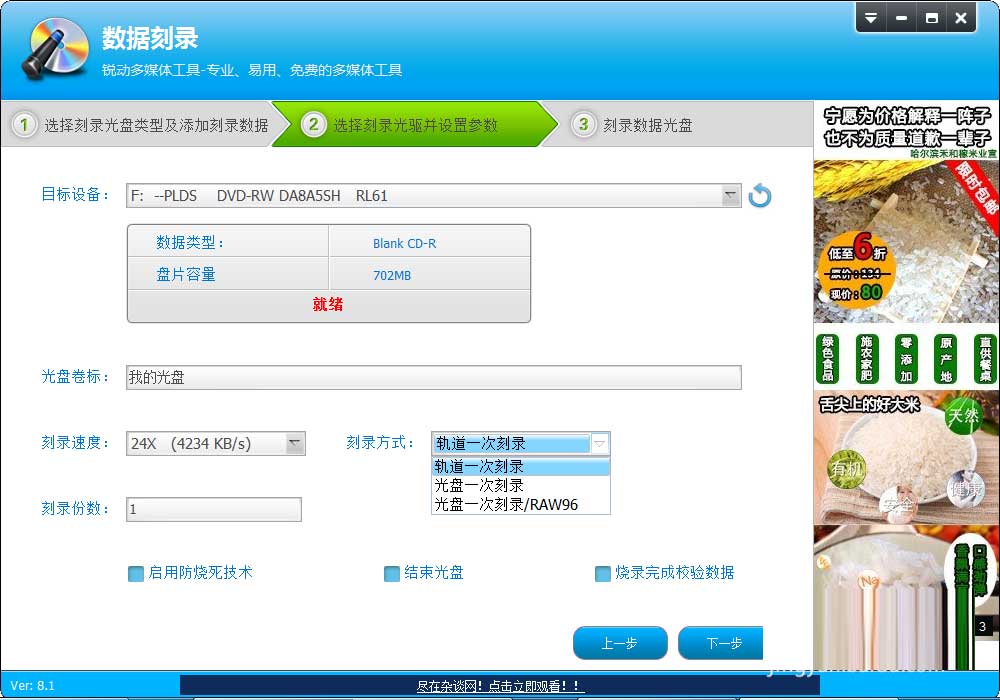
Task: Open the 刻录速度 speed dropdown
Action: coord(294,443)
